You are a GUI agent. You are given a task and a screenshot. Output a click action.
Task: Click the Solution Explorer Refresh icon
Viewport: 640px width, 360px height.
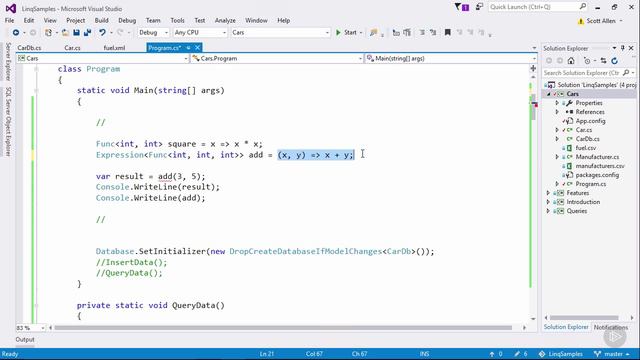614,61
